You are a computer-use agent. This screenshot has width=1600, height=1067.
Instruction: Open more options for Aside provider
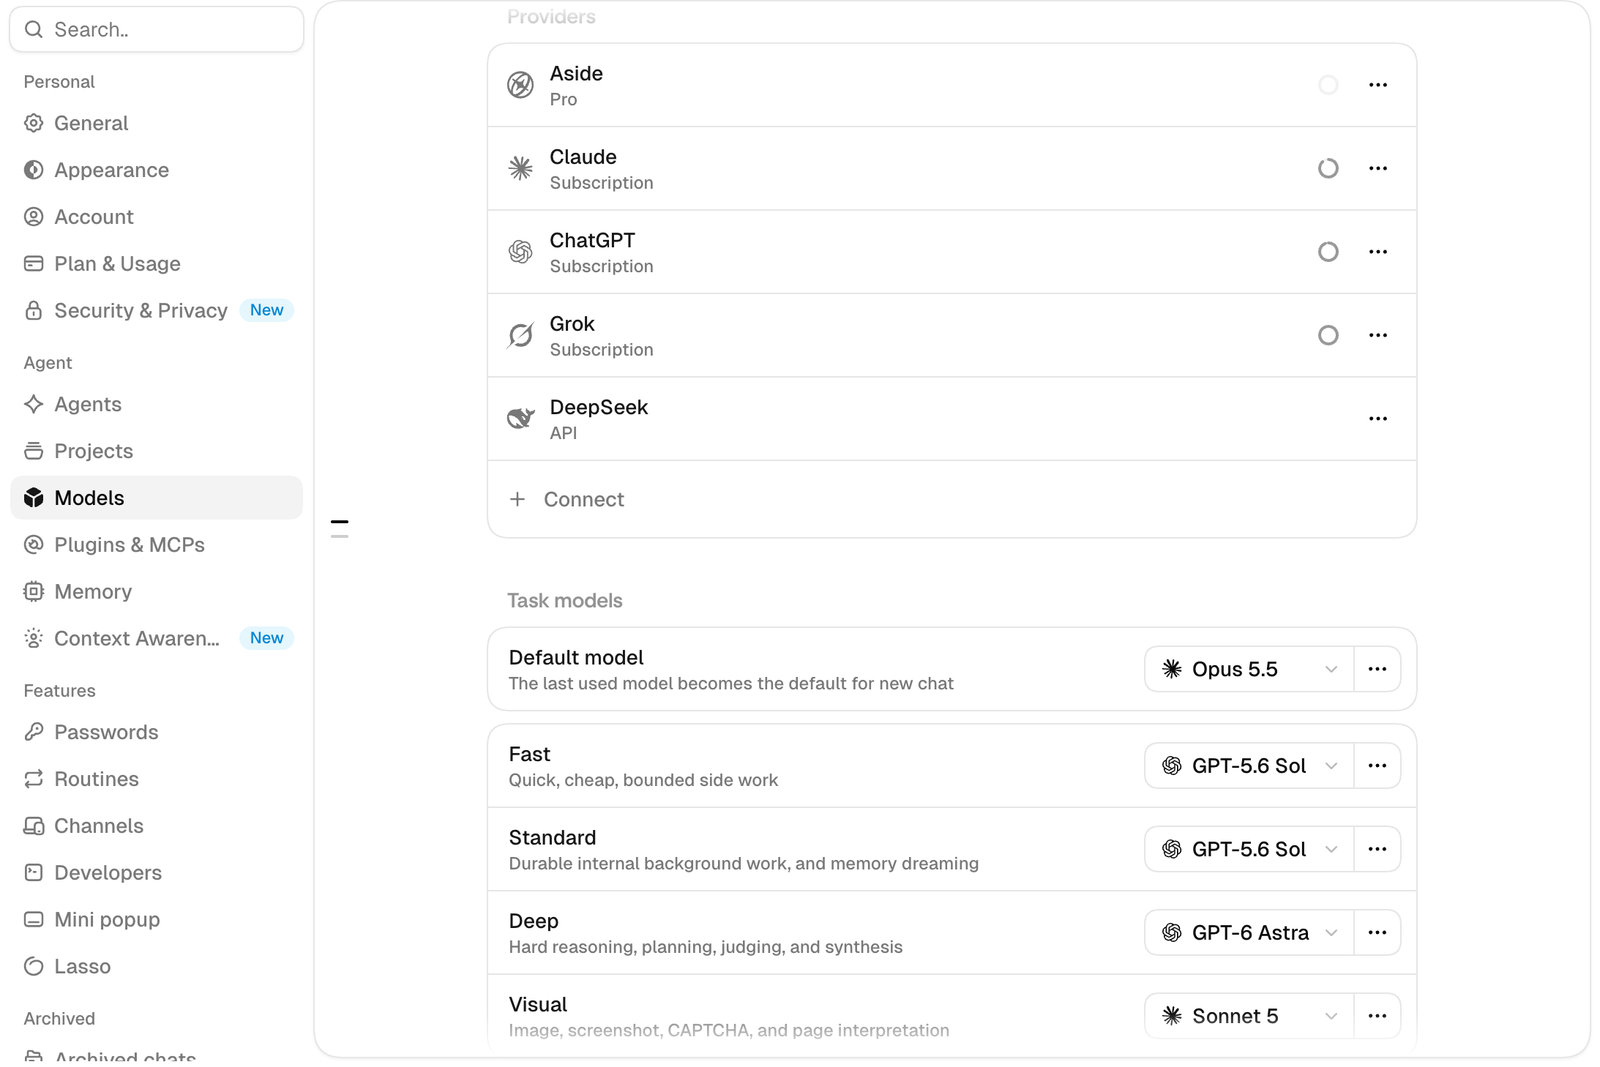(1378, 85)
